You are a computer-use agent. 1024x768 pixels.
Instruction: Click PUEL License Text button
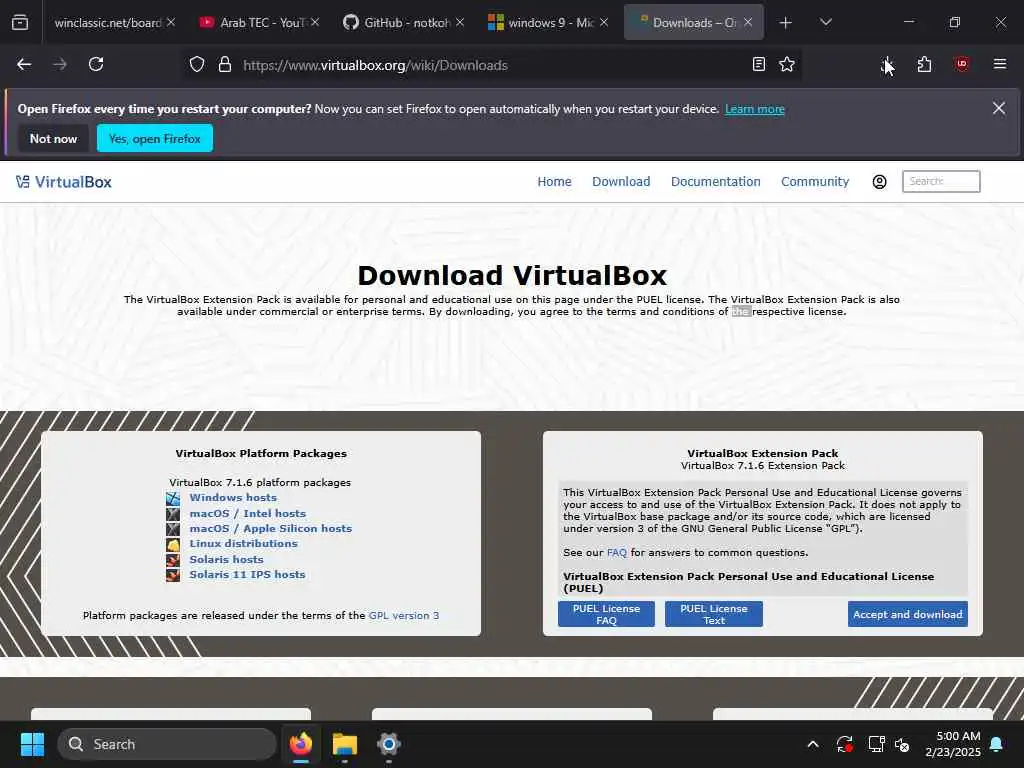click(x=714, y=614)
